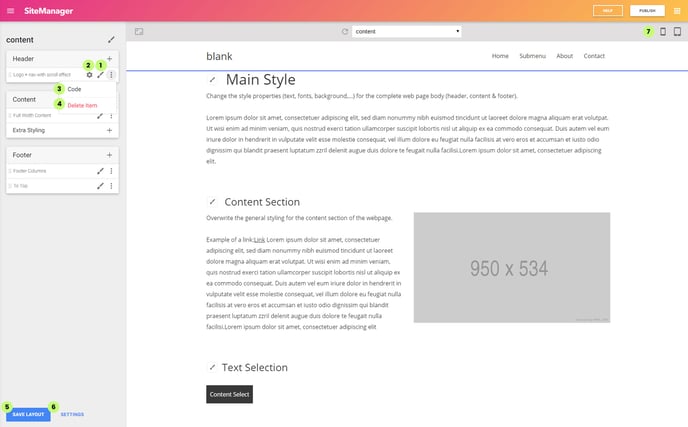The image size is (688, 427).
Task: Edit the Logo + nav with scroll effect item
Action: [x=100, y=75]
